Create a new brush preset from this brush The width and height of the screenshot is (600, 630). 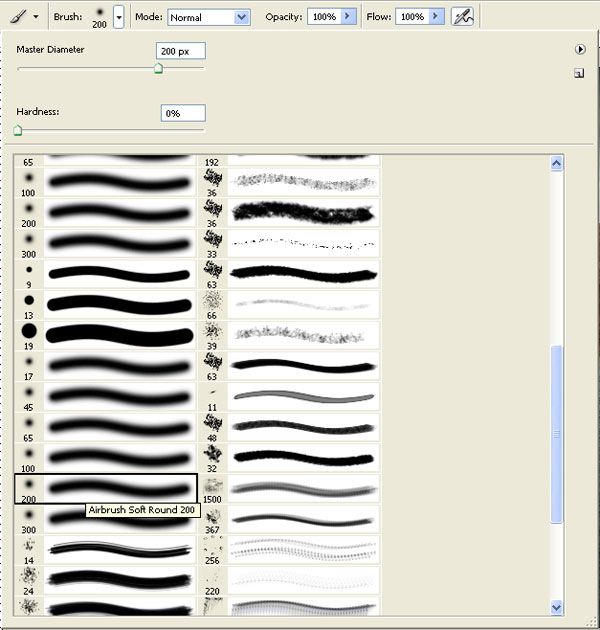click(579, 73)
